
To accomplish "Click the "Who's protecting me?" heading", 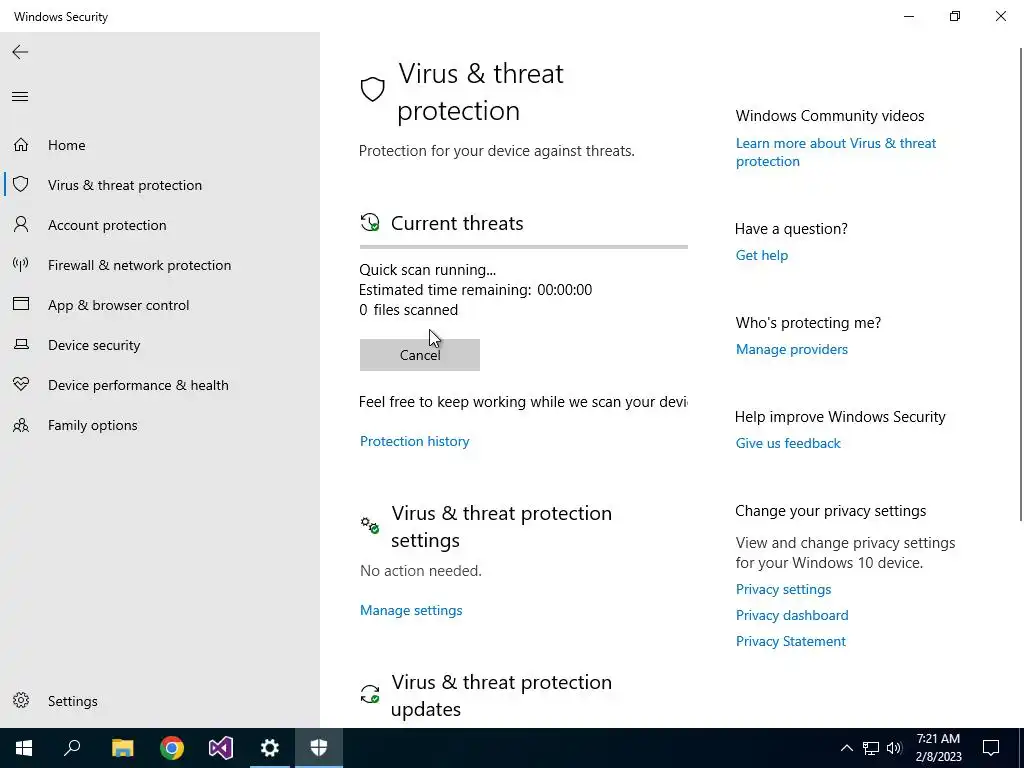I will point(808,323).
